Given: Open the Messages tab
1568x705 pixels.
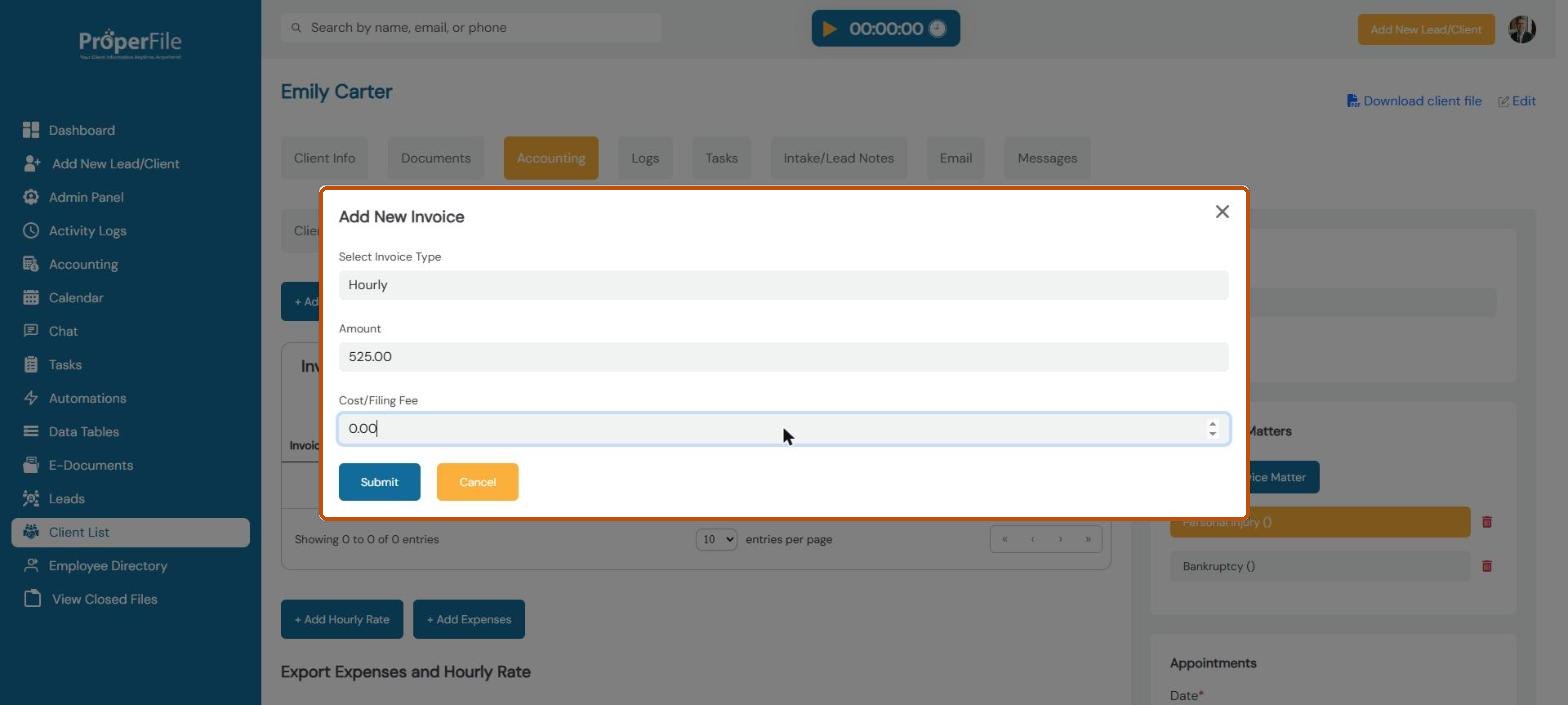Looking at the screenshot, I should tap(1047, 158).
